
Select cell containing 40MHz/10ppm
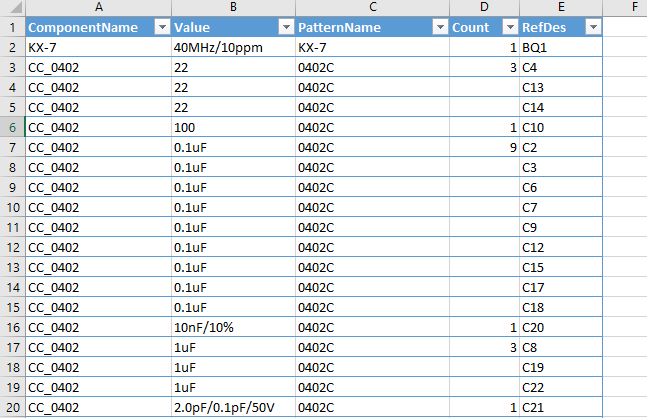[234, 47]
